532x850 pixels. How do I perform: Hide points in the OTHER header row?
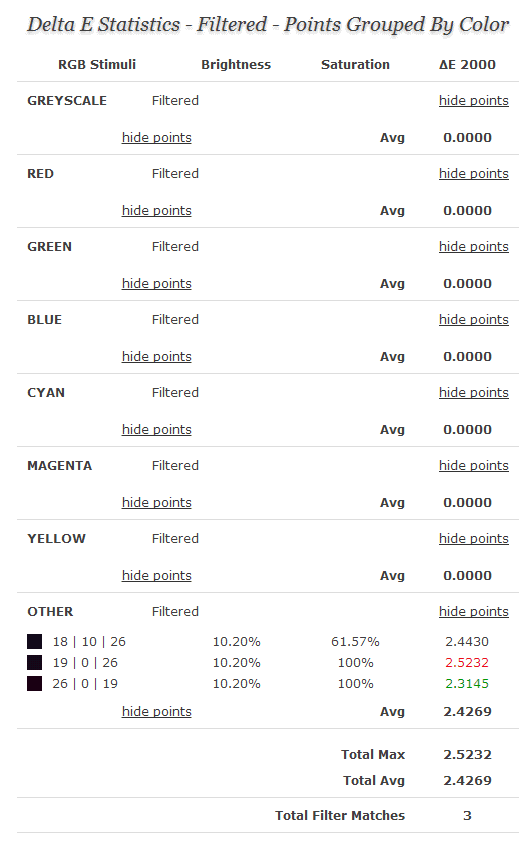(473, 611)
